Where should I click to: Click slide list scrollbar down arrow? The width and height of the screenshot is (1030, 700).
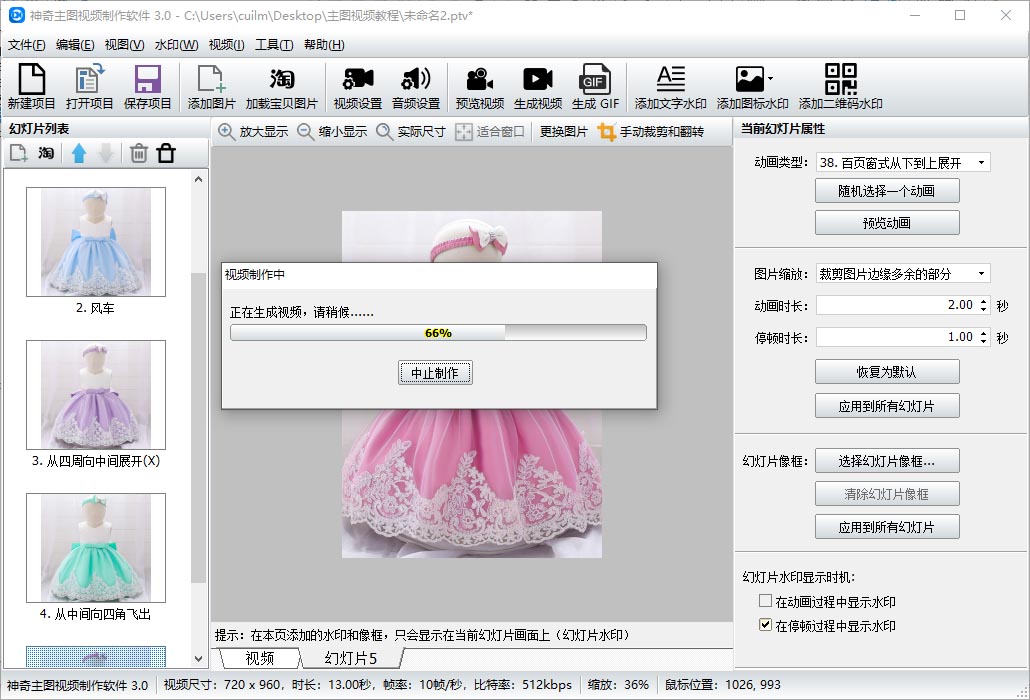tap(198, 658)
